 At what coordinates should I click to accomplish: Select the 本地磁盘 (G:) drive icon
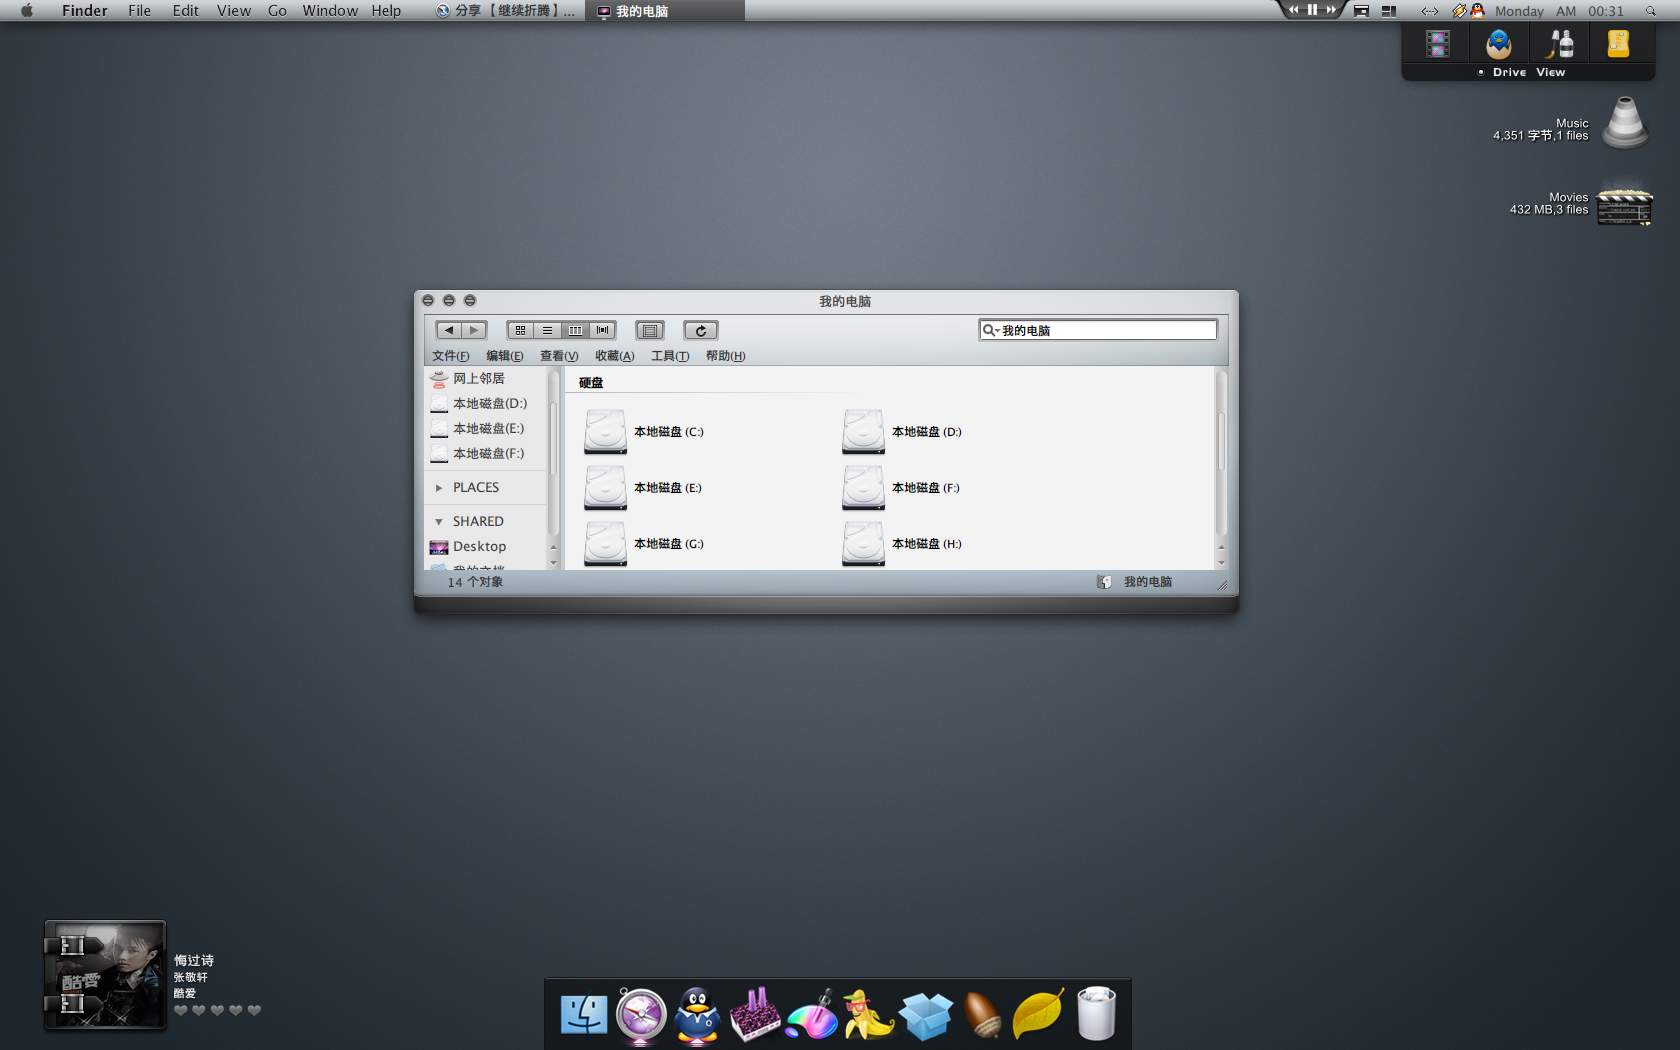(605, 544)
